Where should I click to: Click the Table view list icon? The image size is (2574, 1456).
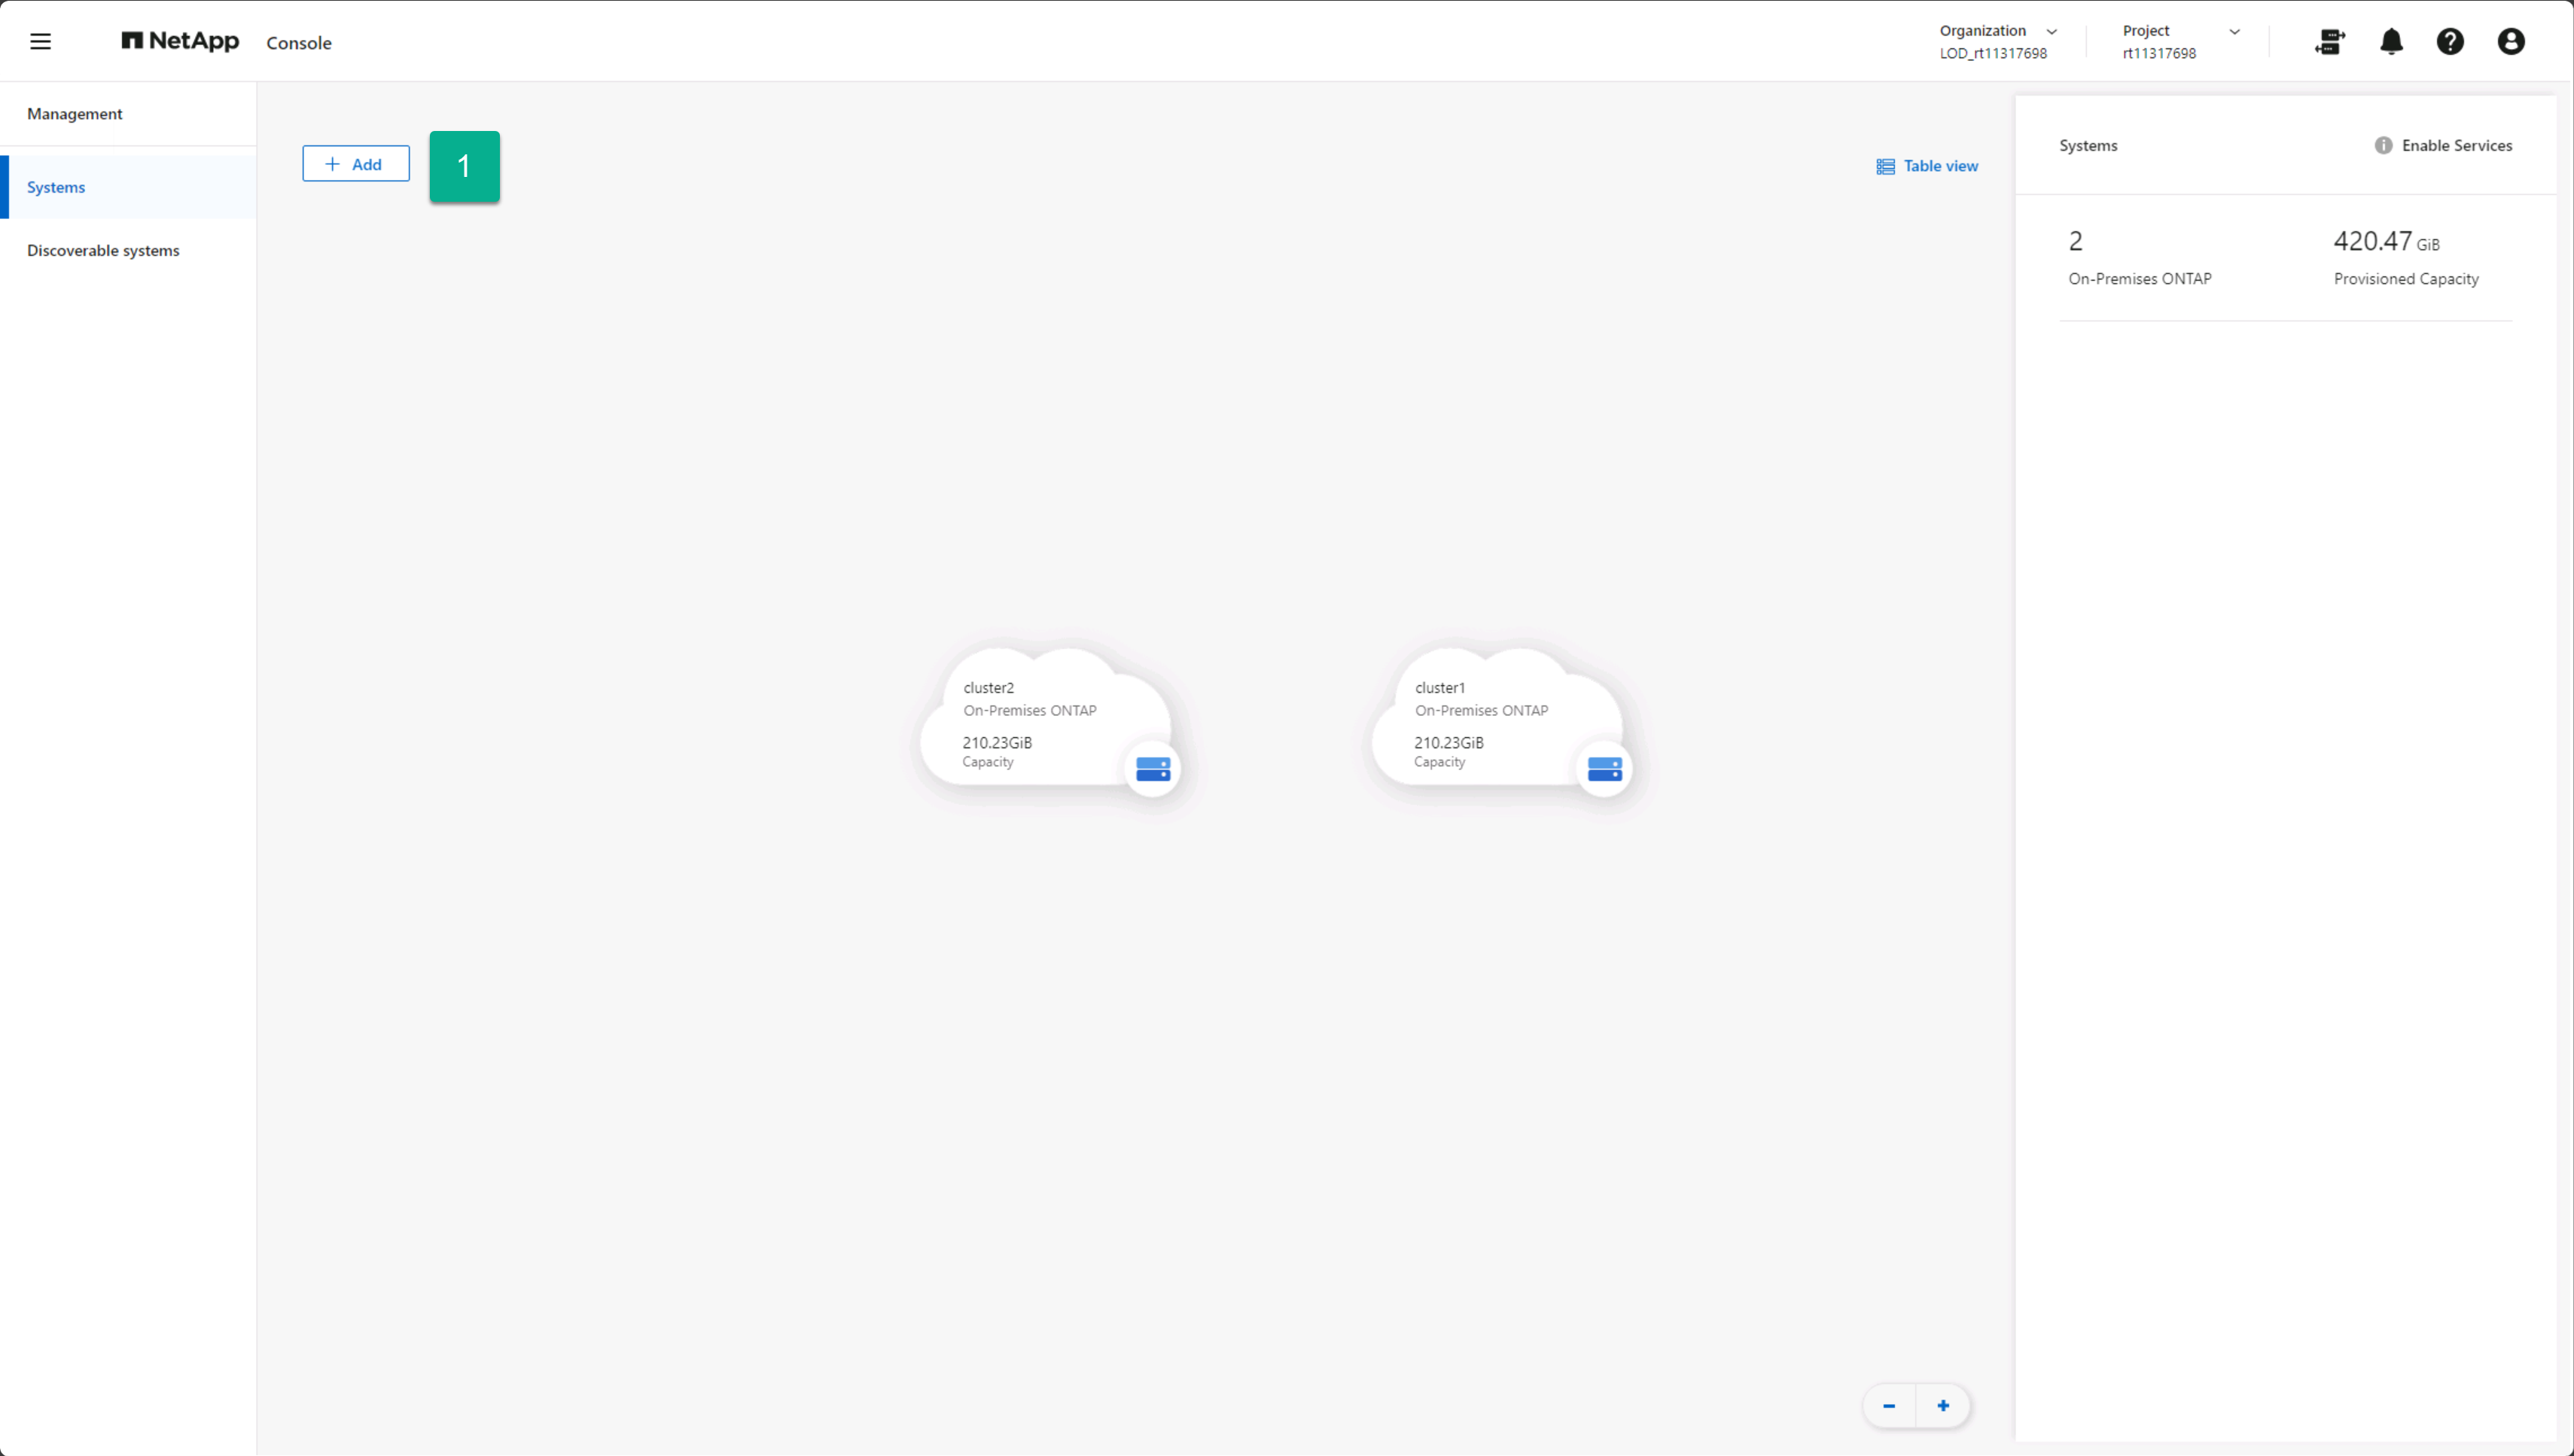pos(1885,166)
